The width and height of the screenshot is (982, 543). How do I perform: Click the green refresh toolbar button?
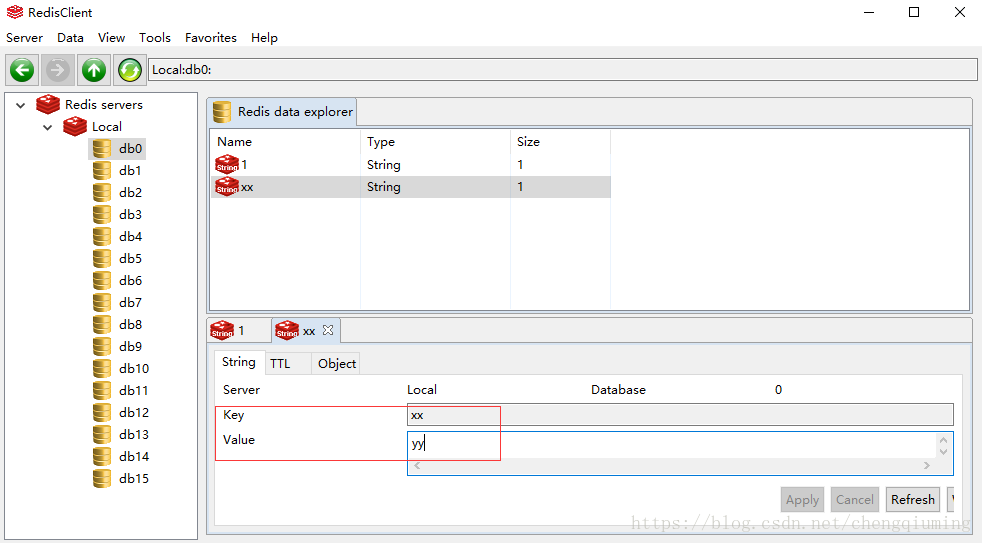(130, 70)
